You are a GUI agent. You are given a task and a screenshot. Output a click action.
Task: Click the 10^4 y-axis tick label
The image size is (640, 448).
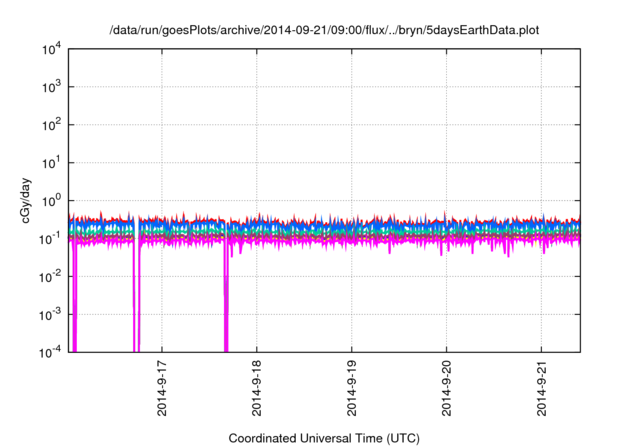coord(51,49)
